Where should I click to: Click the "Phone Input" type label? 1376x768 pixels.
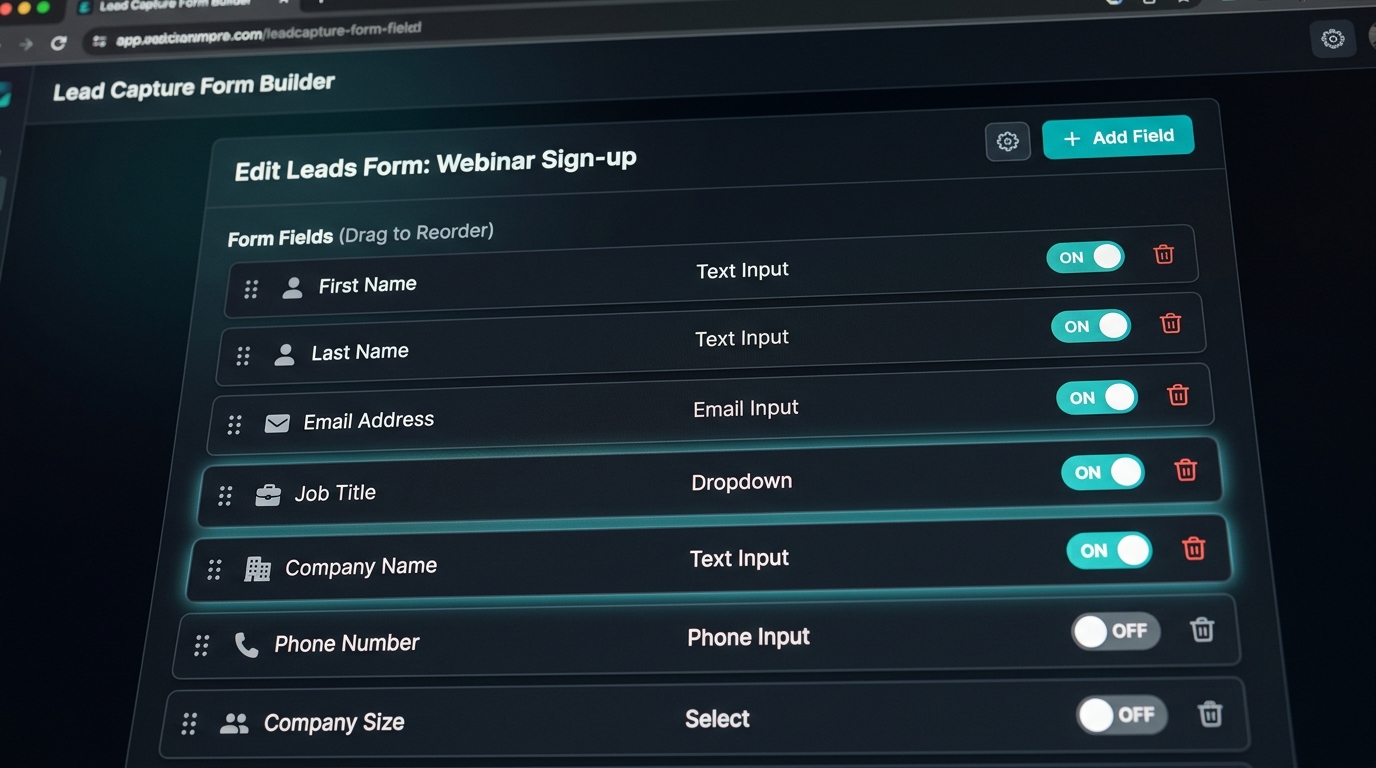tap(749, 637)
